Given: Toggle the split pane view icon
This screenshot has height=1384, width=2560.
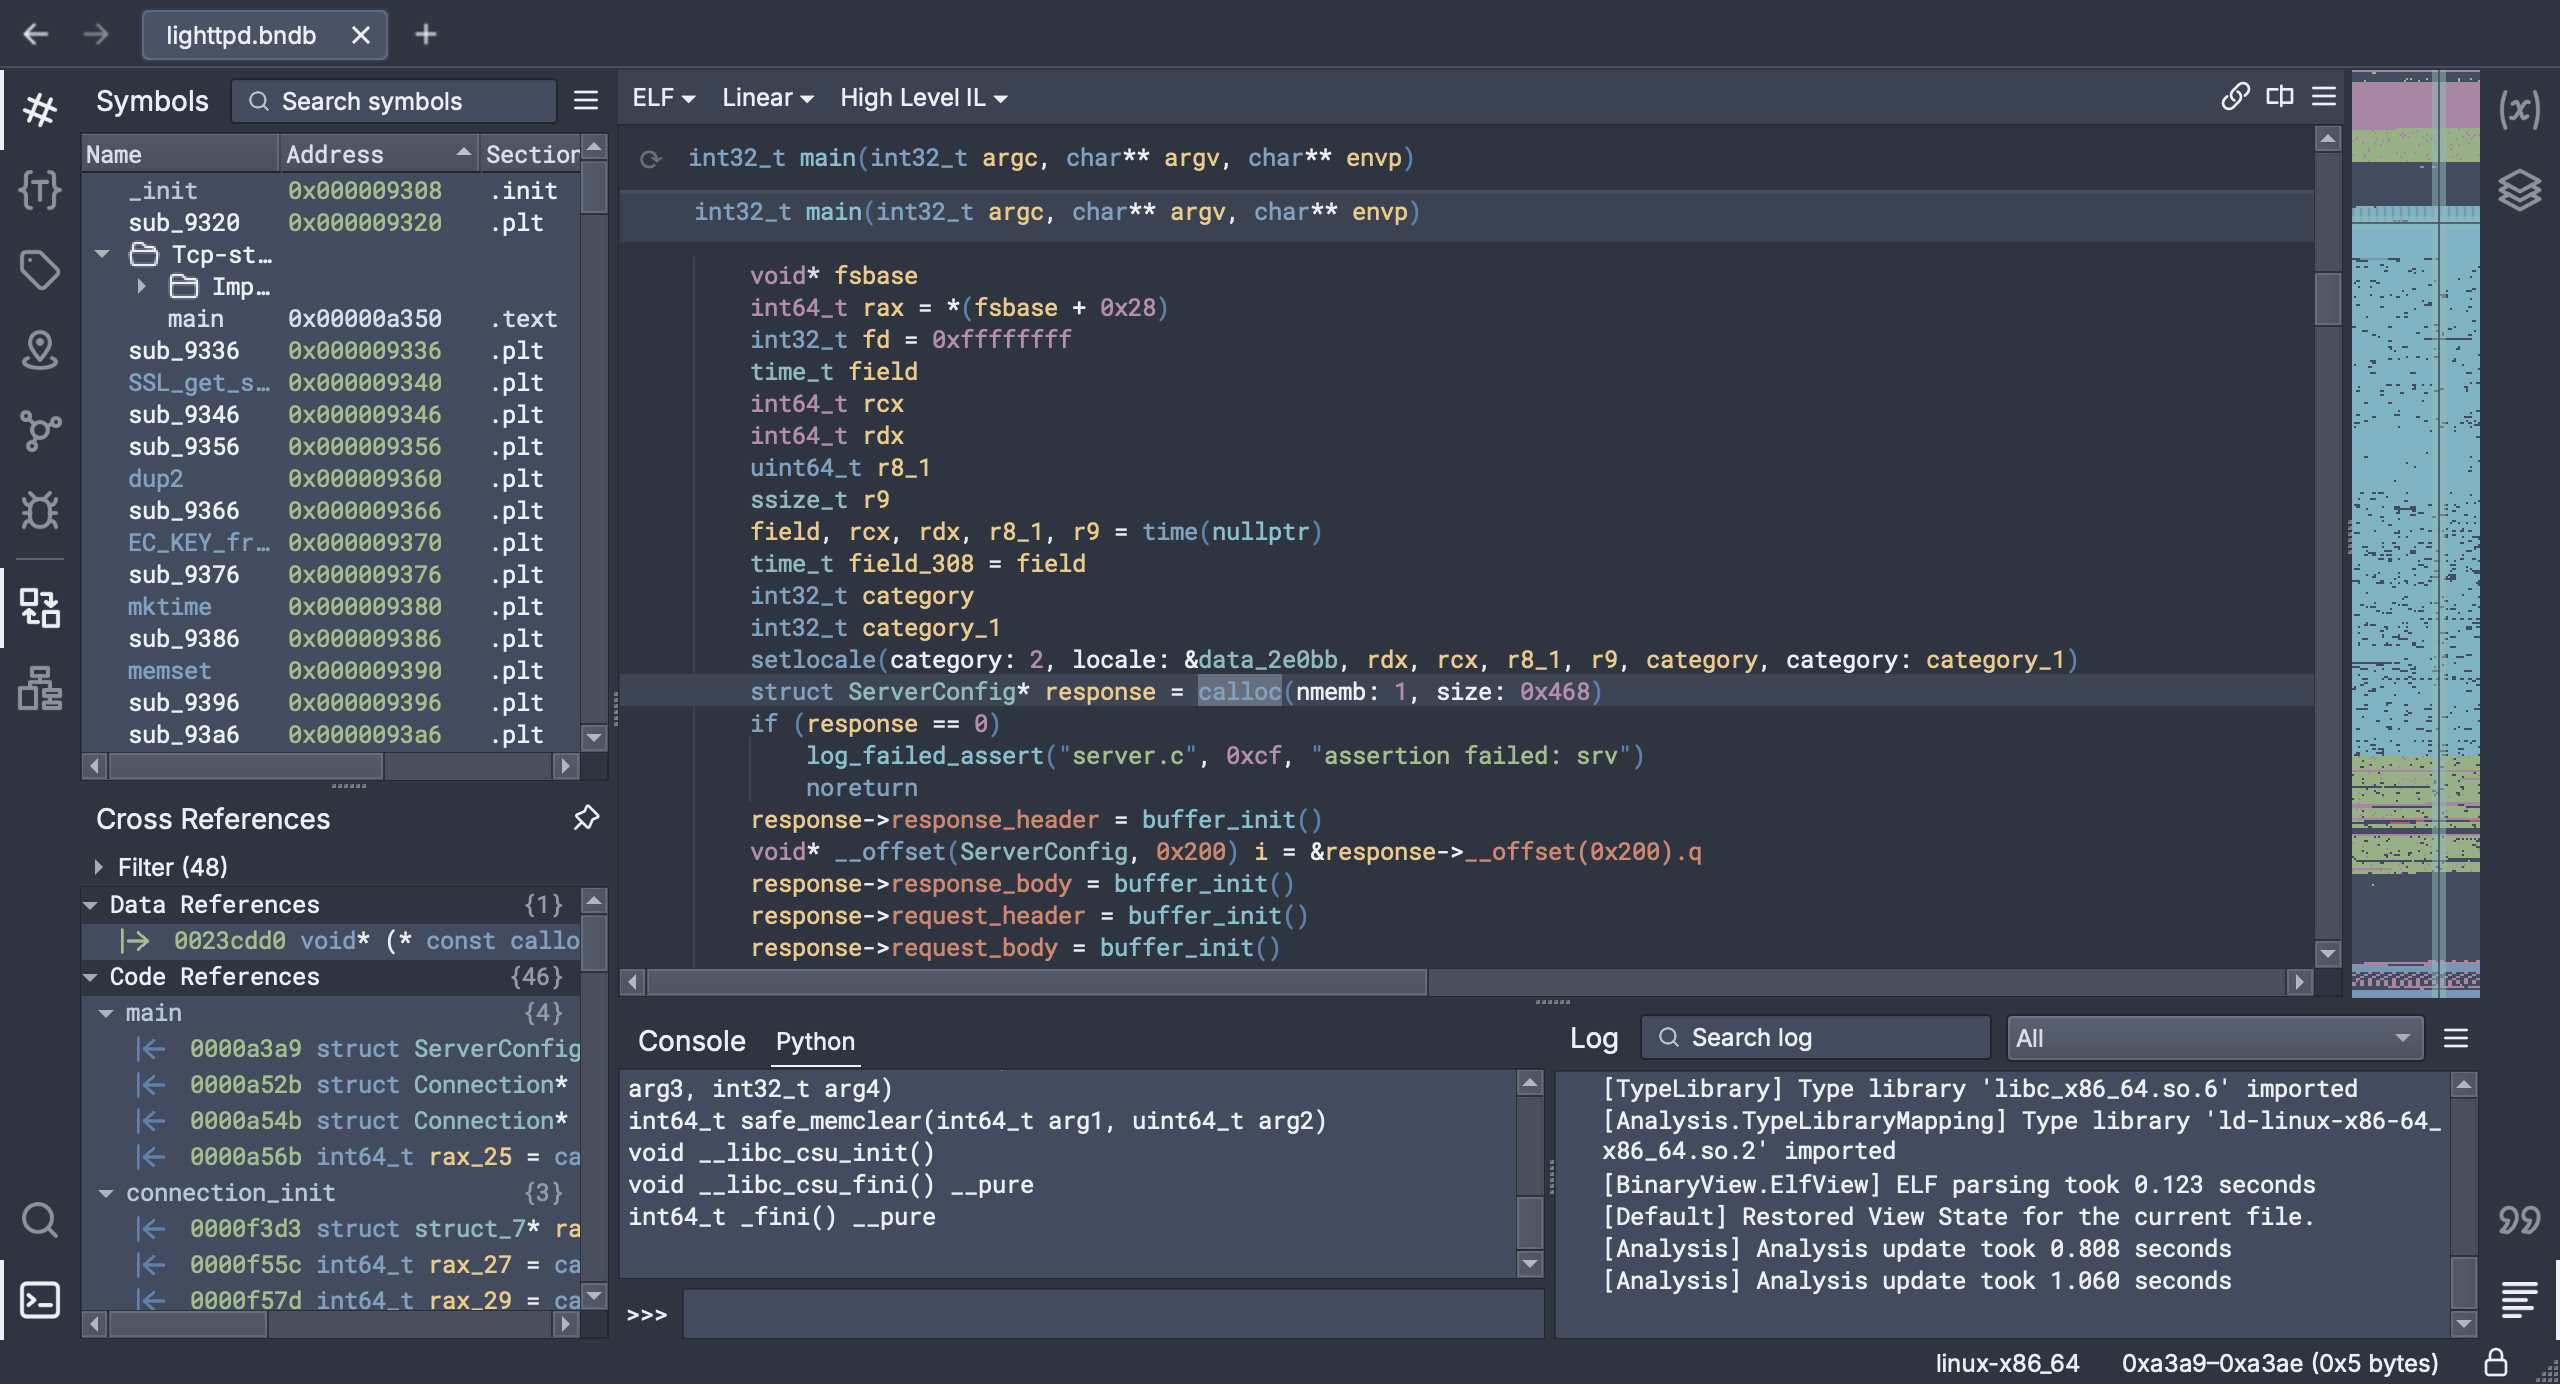Looking at the screenshot, I should (x=2280, y=97).
